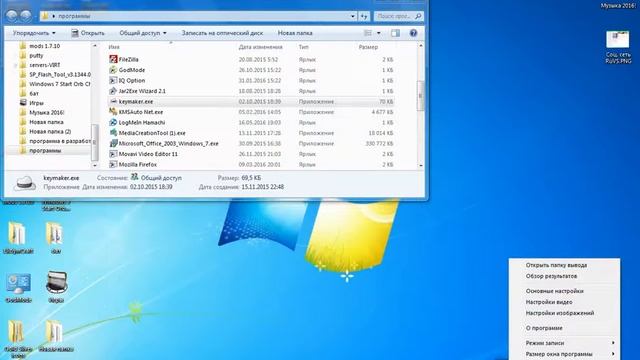This screenshot has width=640, height=360.
Task: Select the Игры item icon in tree
Action: pos(23,103)
